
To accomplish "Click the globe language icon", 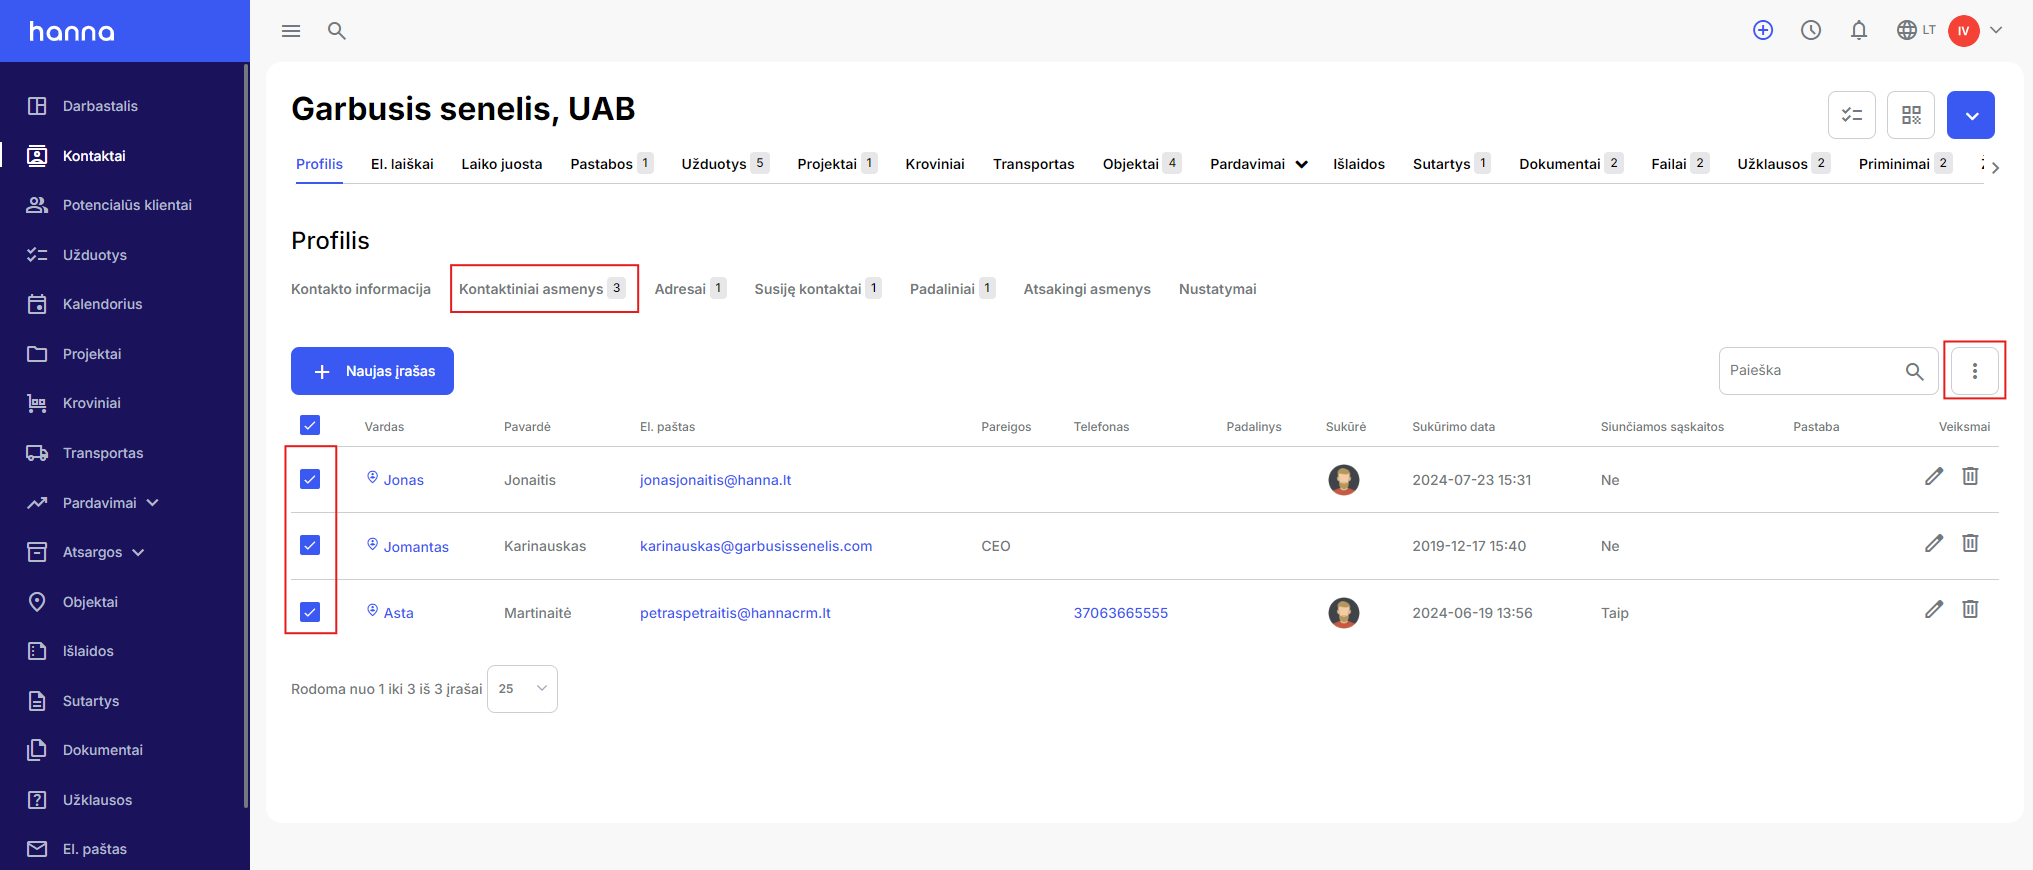I will (1907, 30).
